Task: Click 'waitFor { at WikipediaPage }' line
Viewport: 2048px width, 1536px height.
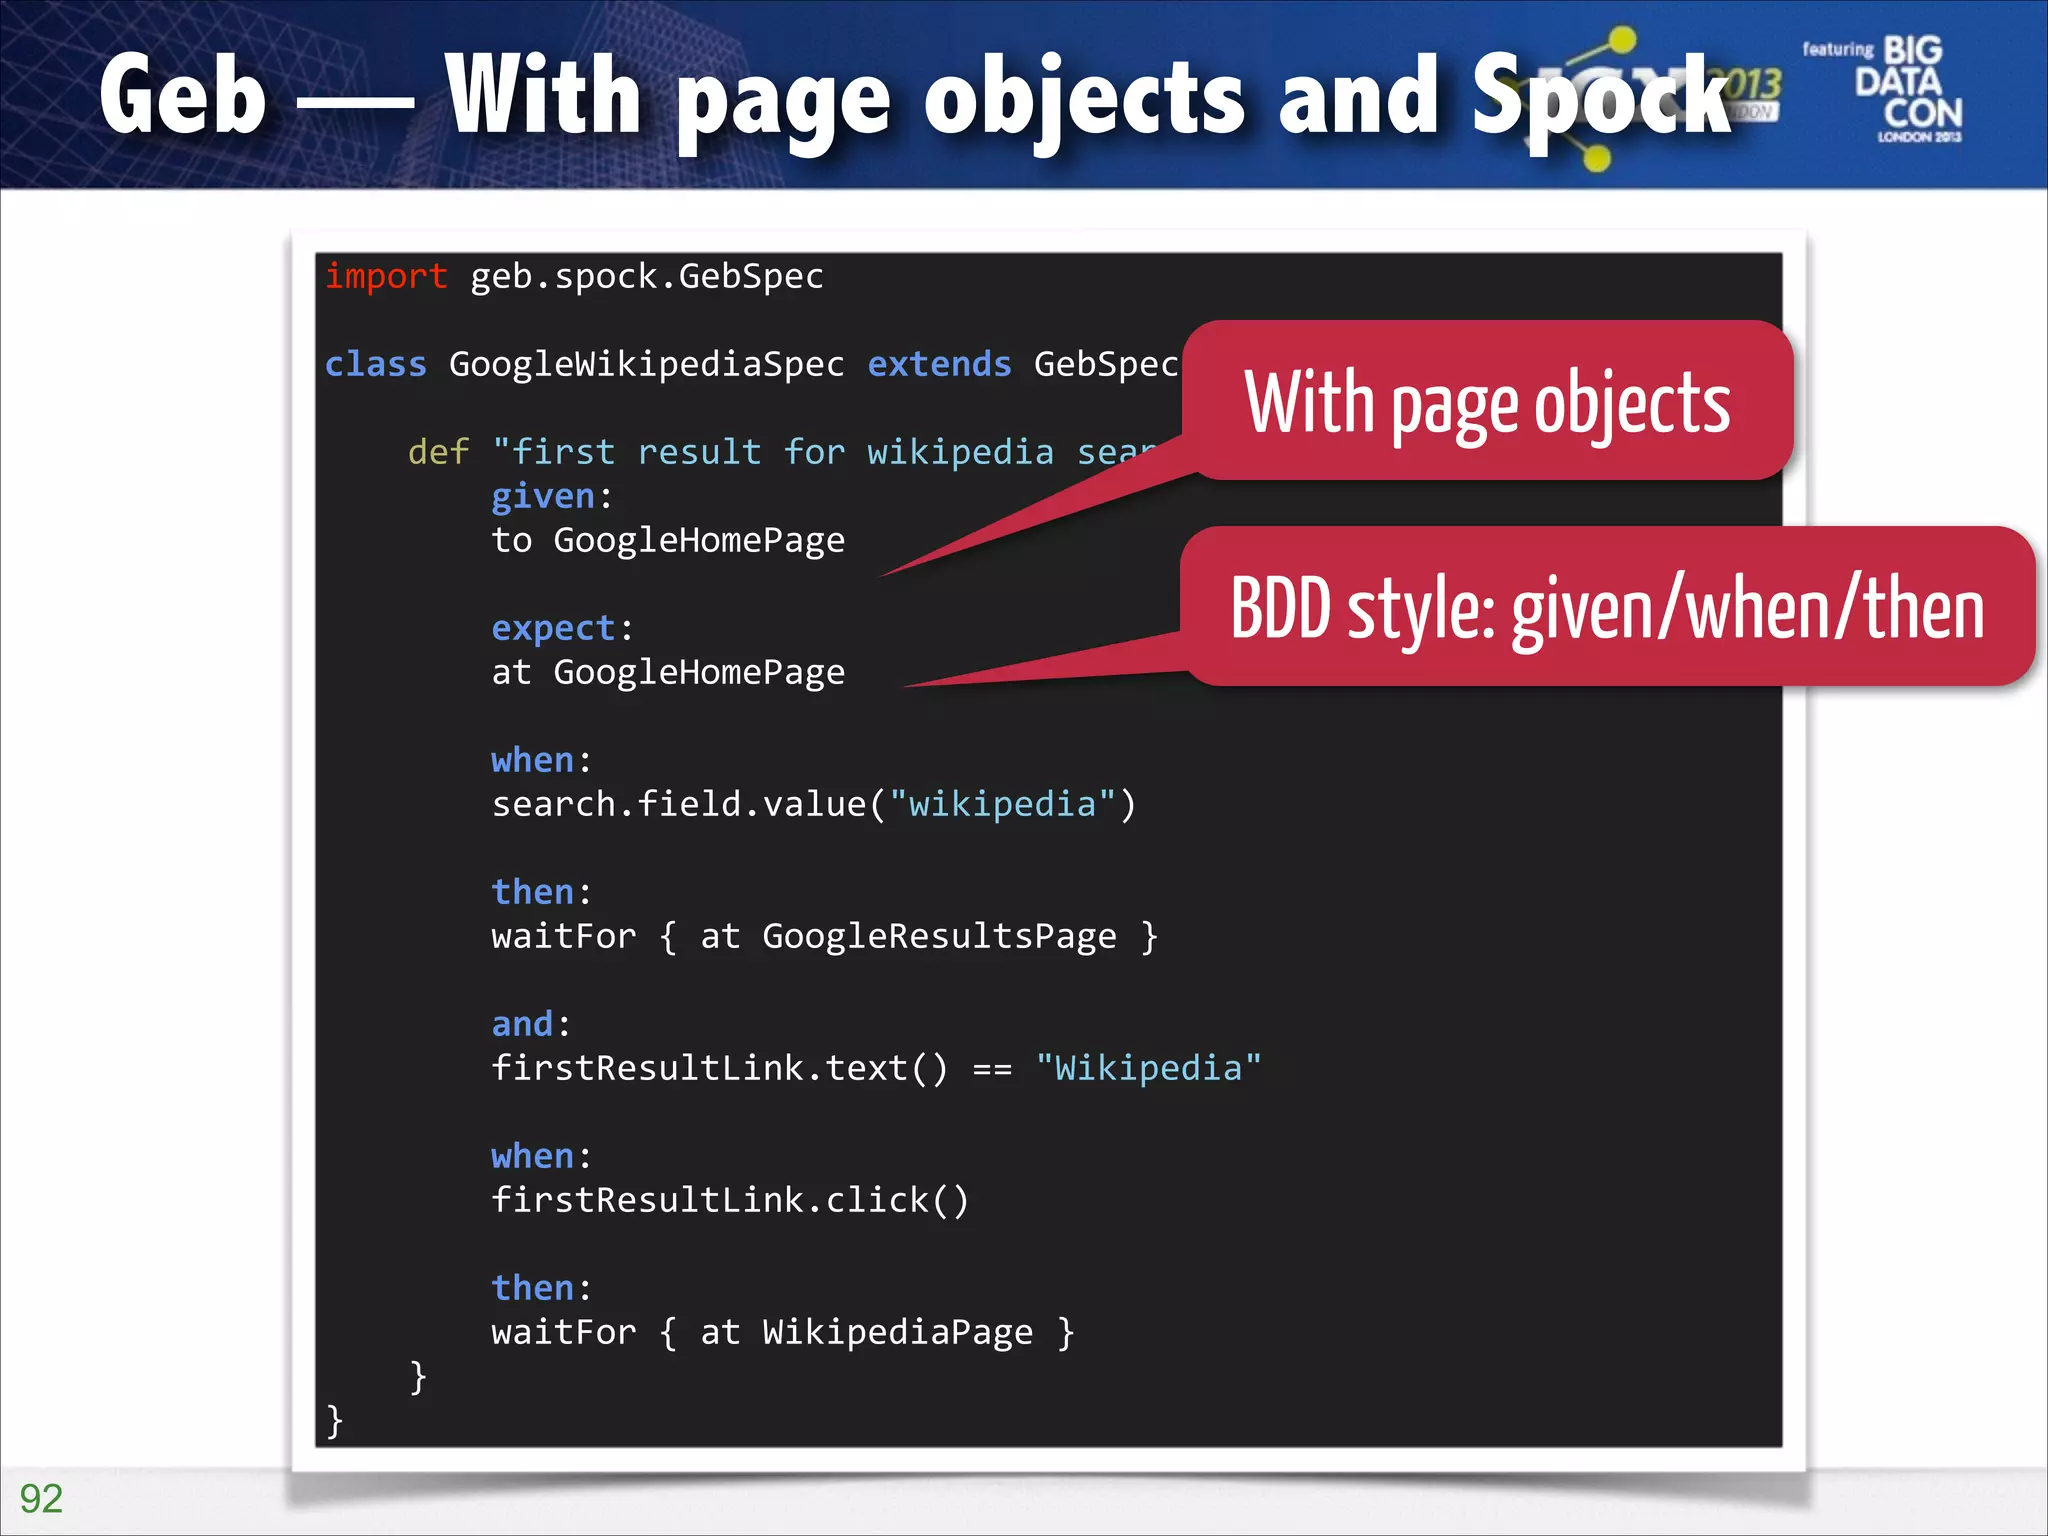Action: (x=783, y=1333)
